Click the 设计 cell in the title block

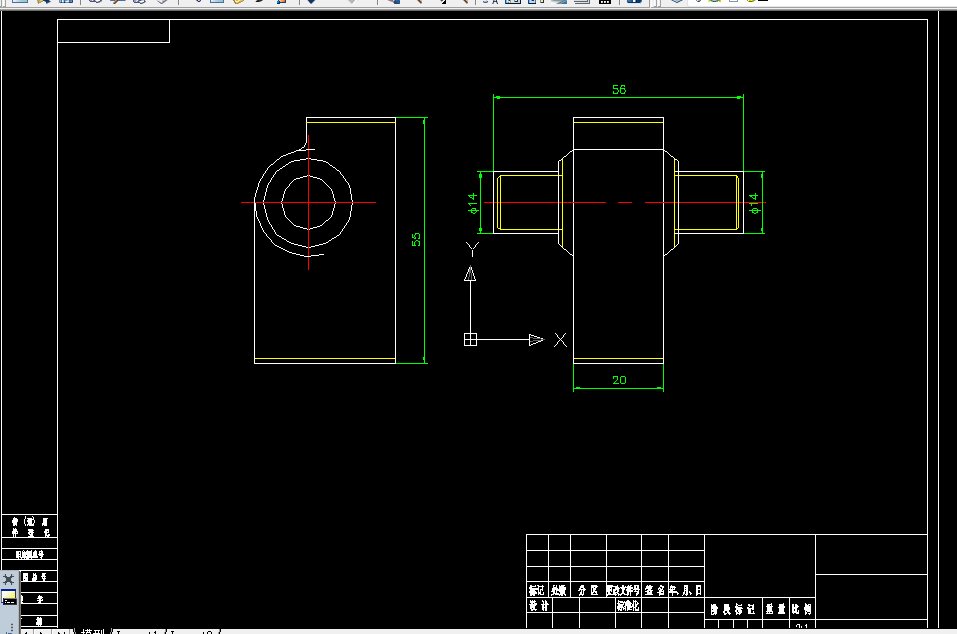click(x=539, y=605)
